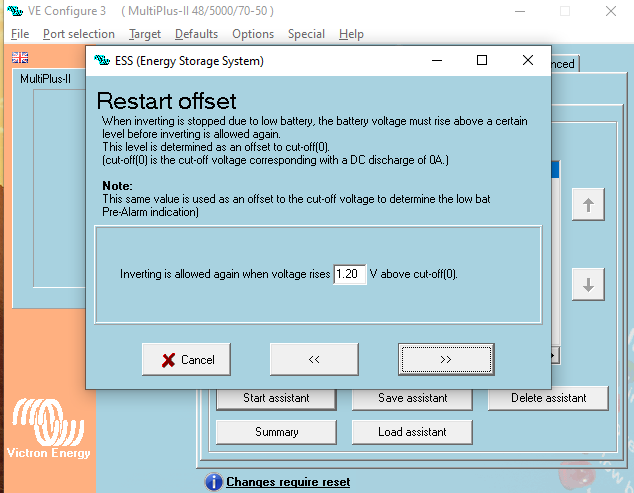Click the UK flag language icon
This screenshot has height=493, width=634.
click(20, 58)
